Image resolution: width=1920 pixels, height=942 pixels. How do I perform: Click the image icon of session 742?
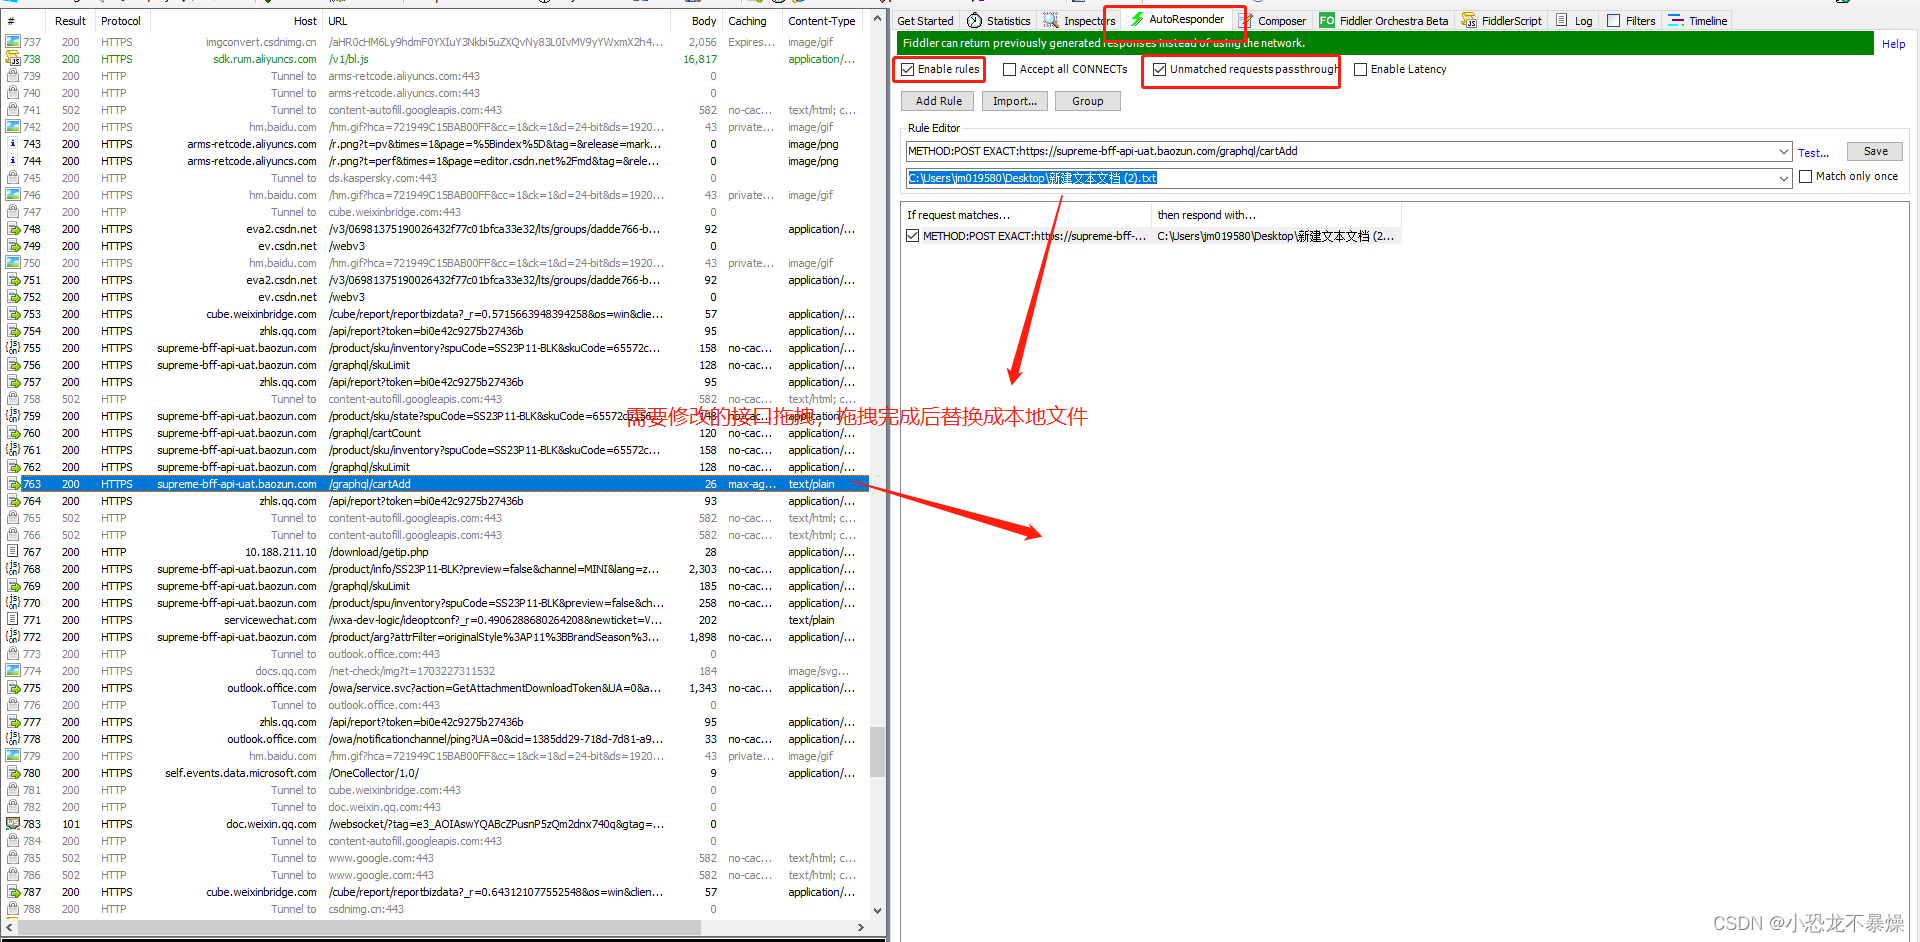coord(13,127)
